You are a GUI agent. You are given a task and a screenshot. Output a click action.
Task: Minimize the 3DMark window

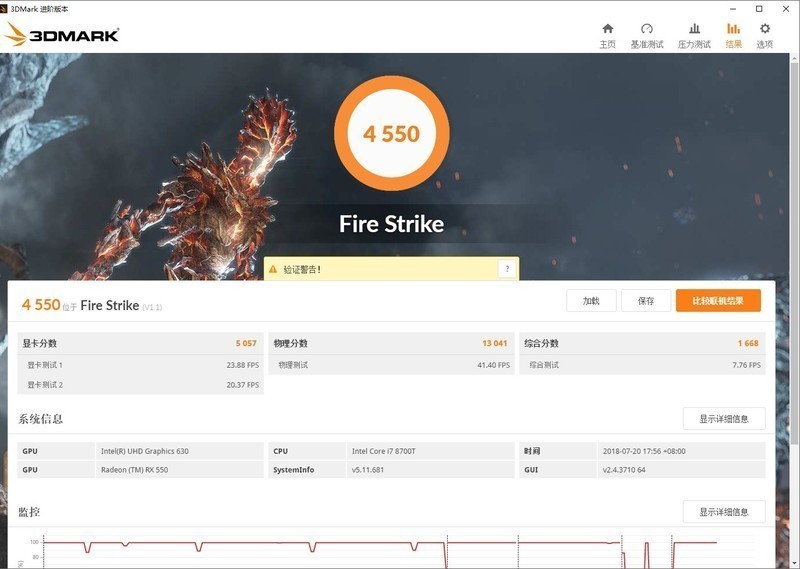[x=733, y=9]
